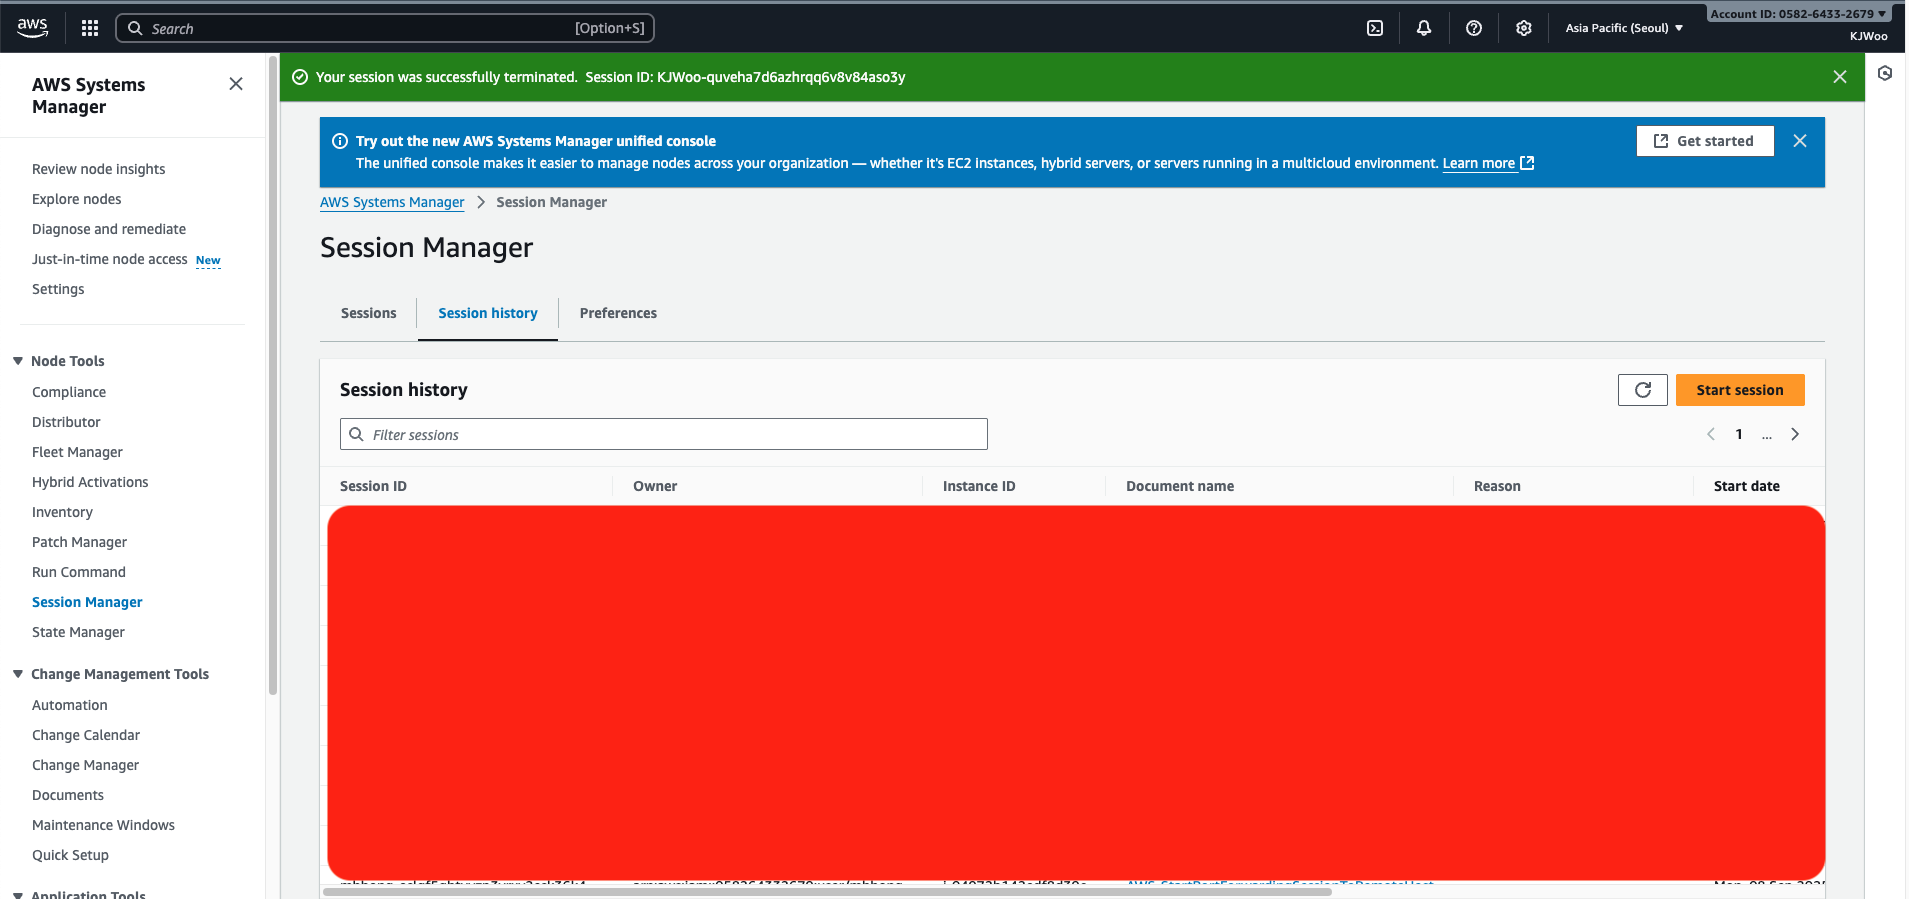Image resolution: width=1909 pixels, height=899 pixels.
Task: Open Systems Manager Settings
Action: (x=58, y=289)
